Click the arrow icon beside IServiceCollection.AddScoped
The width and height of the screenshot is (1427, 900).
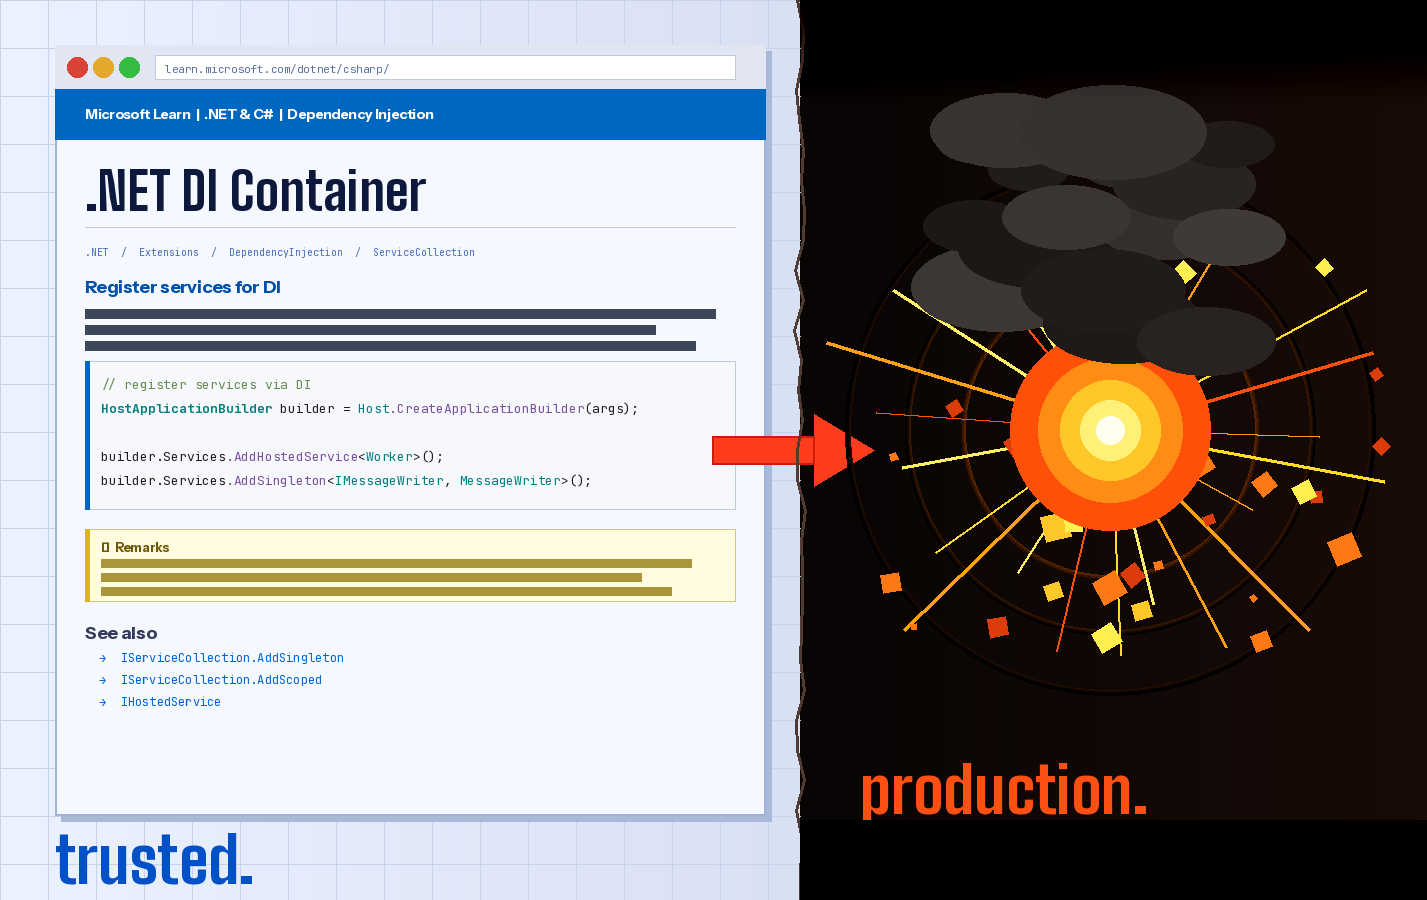pos(103,680)
